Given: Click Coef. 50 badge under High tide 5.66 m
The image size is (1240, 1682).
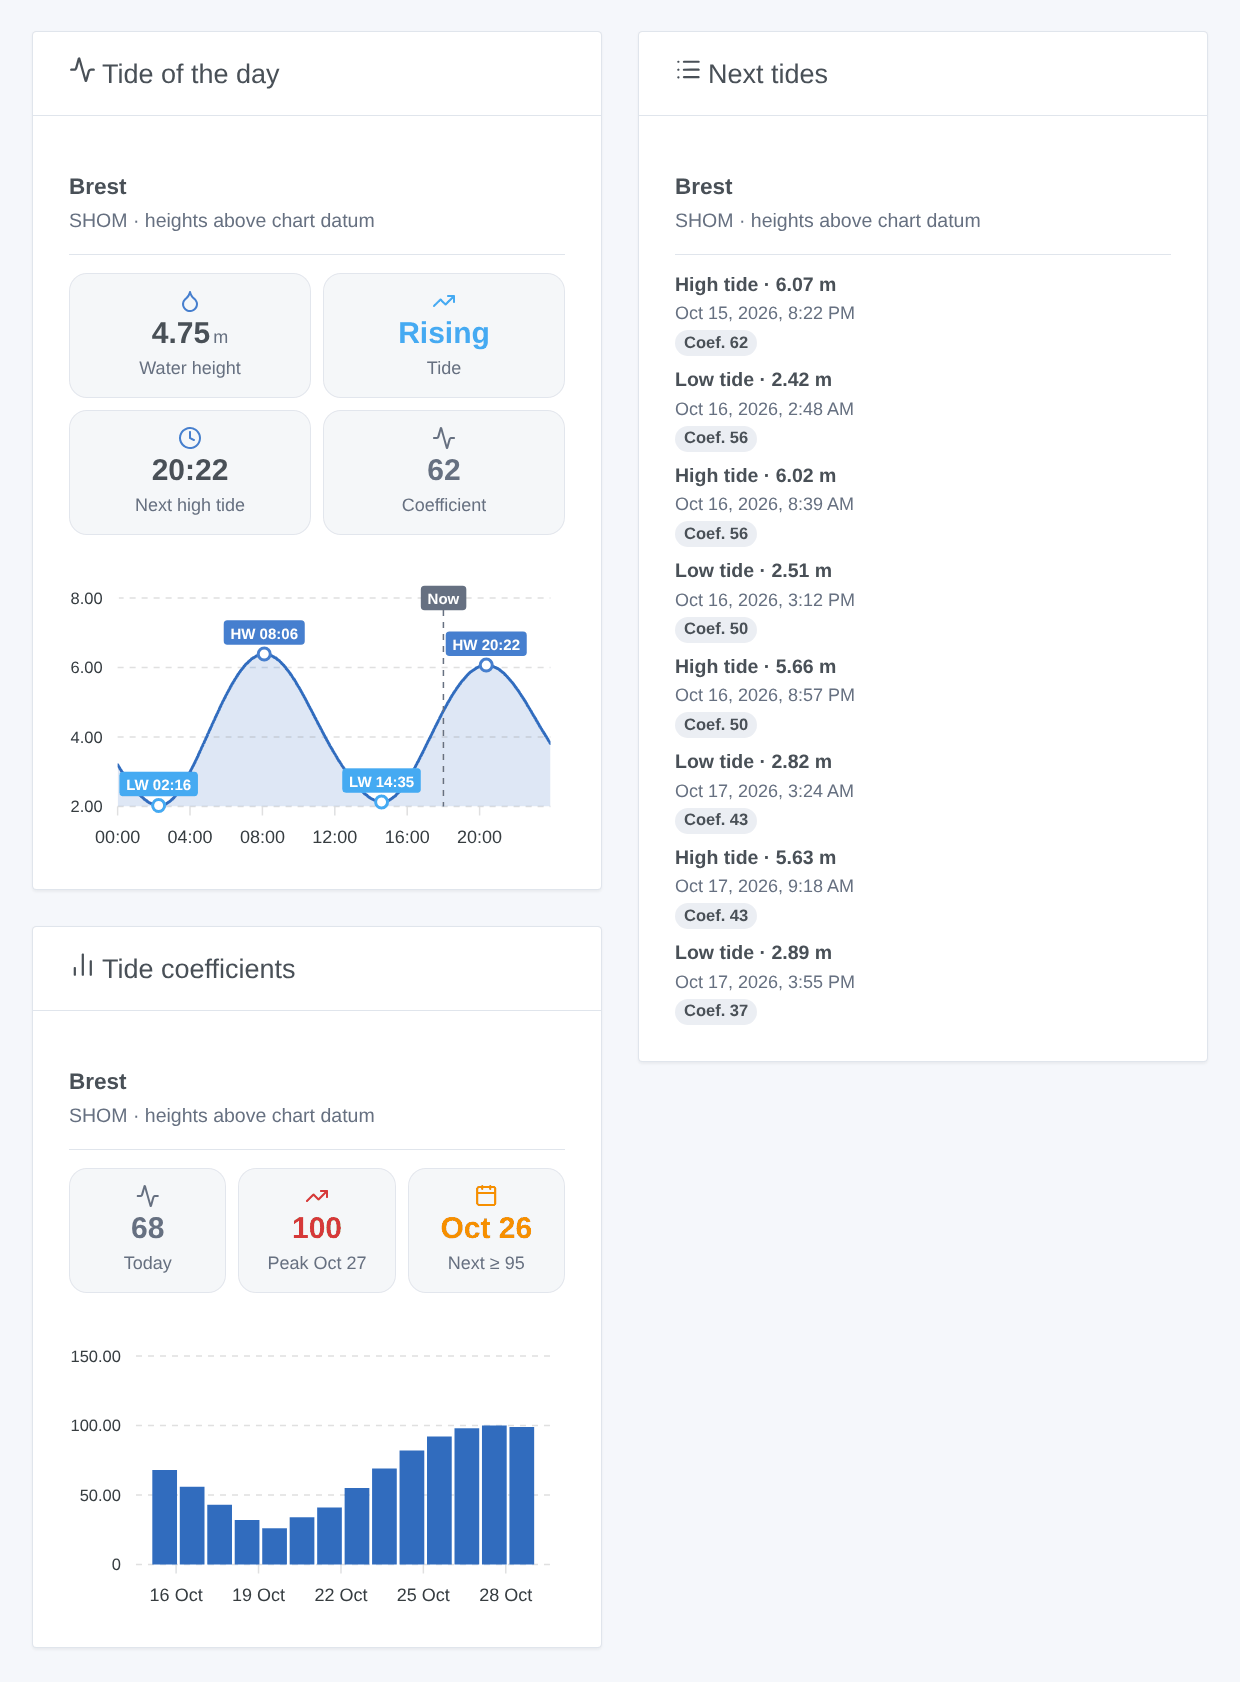Looking at the screenshot, I should [716, 725].
